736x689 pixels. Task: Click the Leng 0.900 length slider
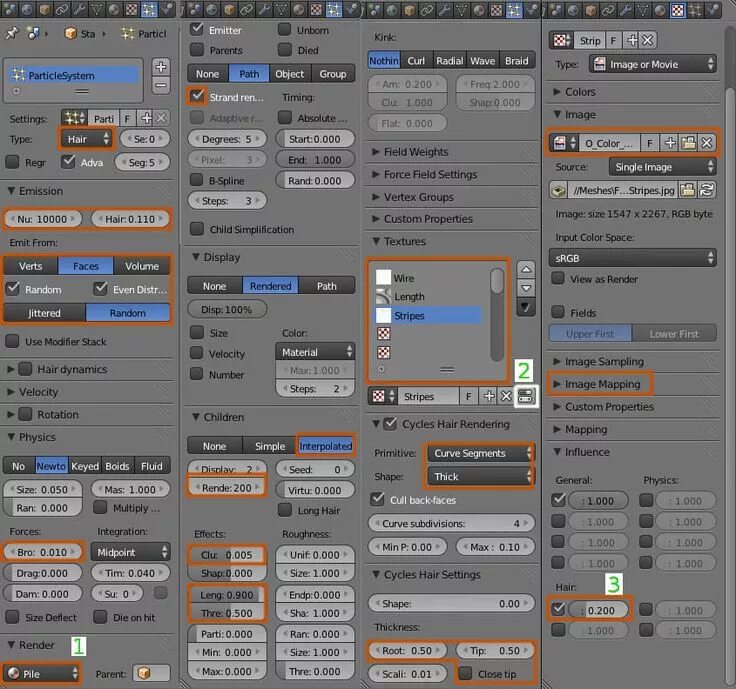227,595
